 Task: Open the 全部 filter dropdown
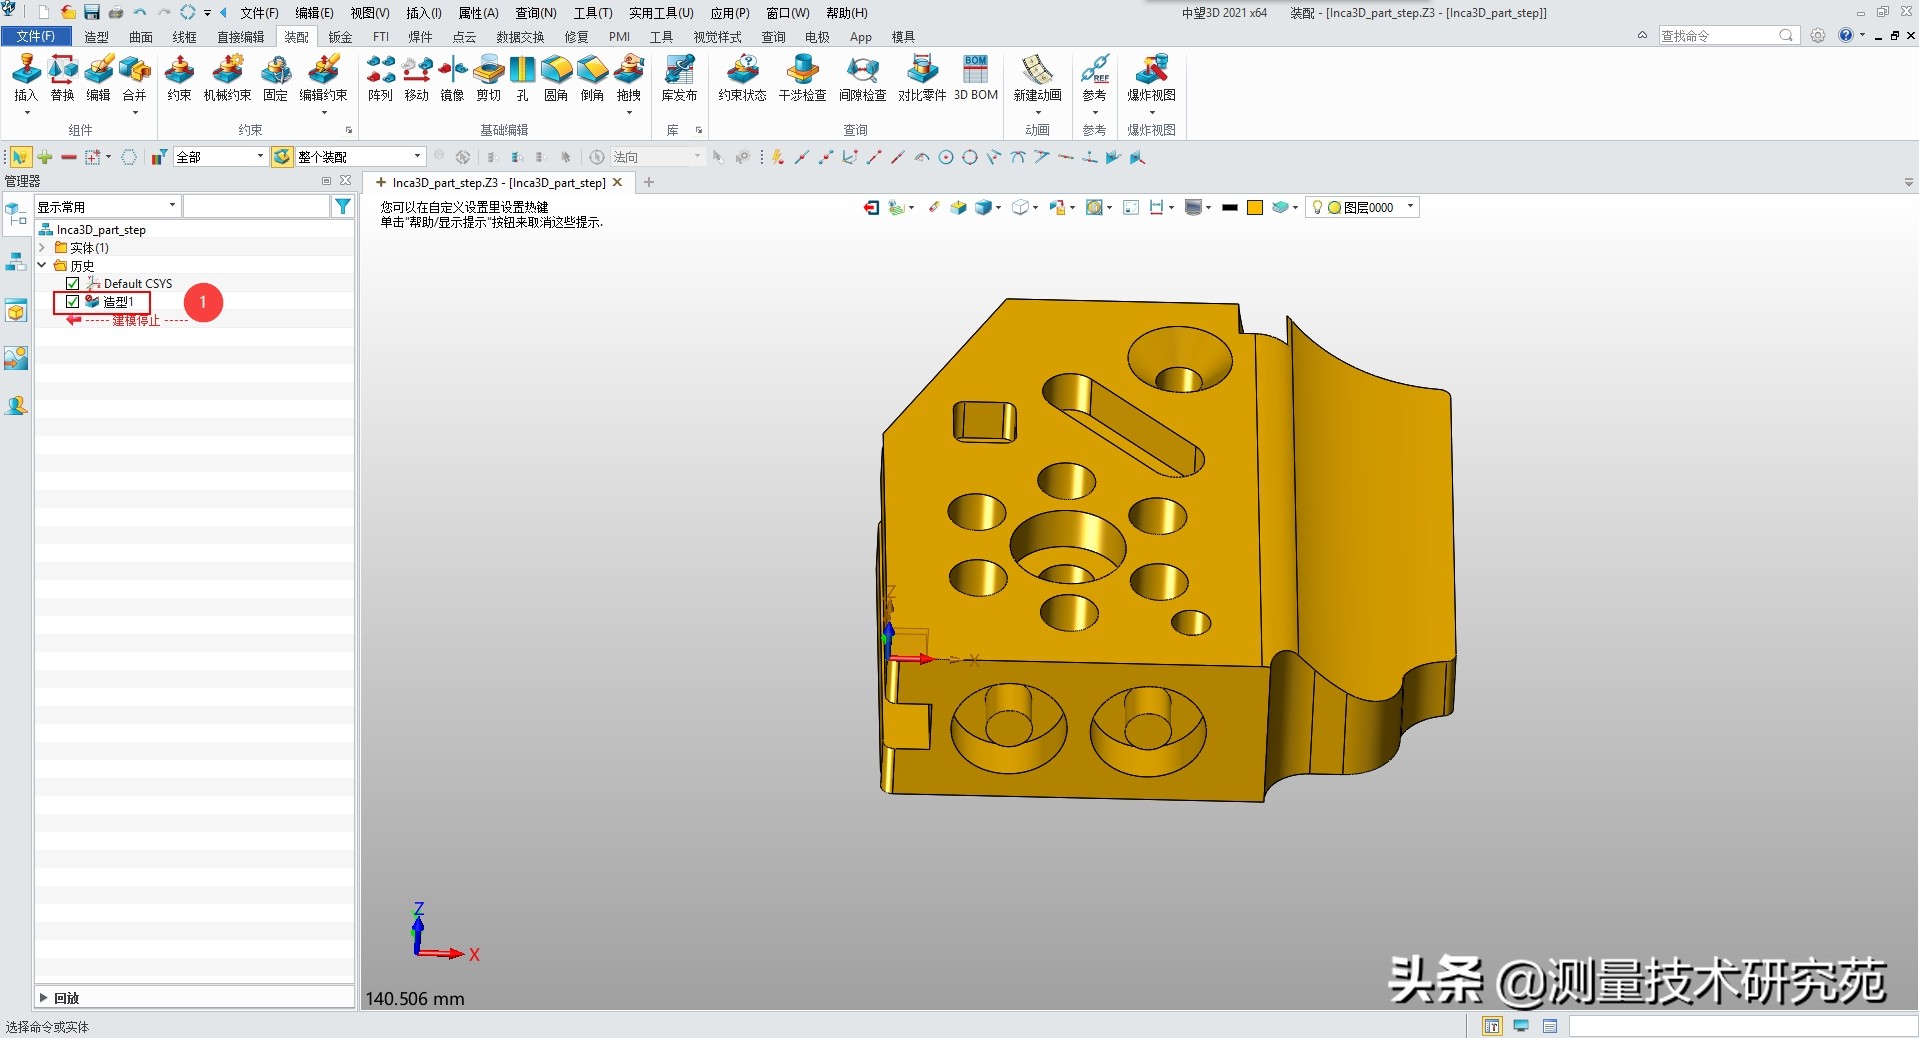pos(220,156)
